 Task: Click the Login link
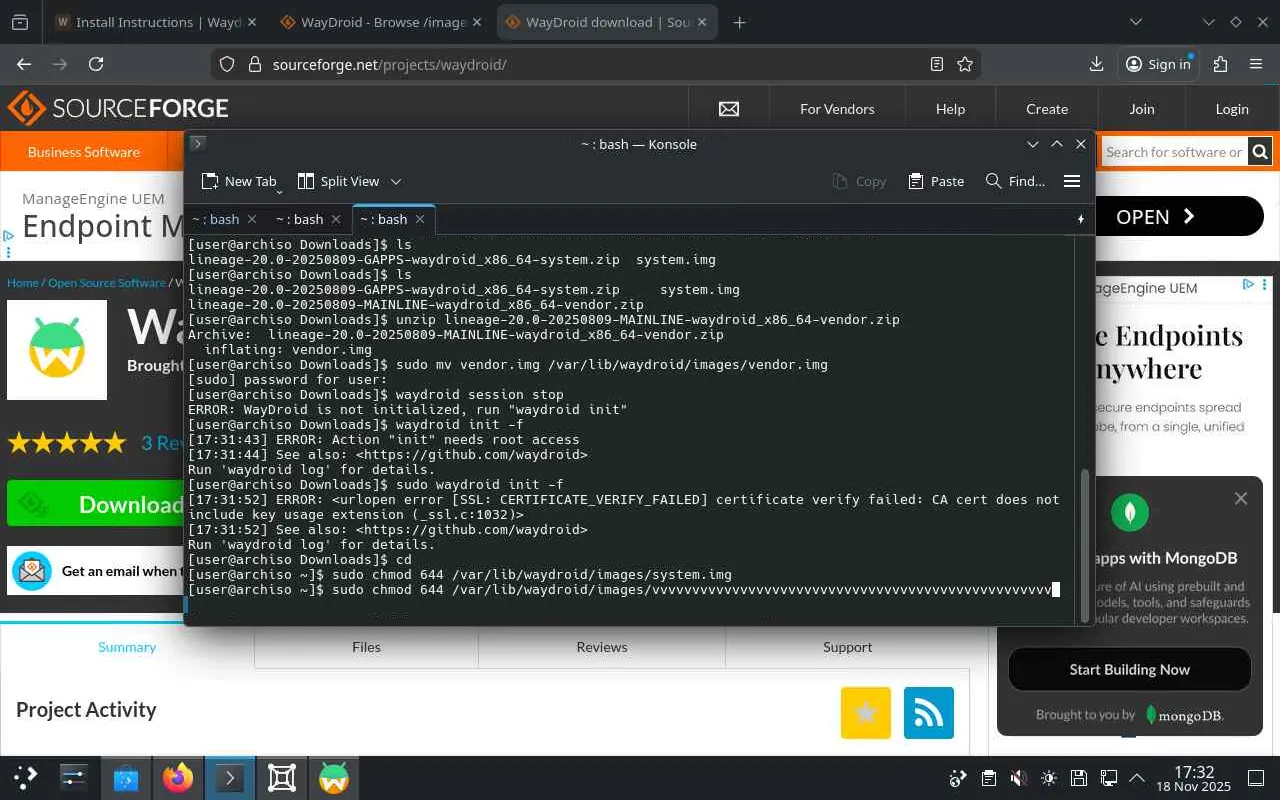pos(1232,109)
